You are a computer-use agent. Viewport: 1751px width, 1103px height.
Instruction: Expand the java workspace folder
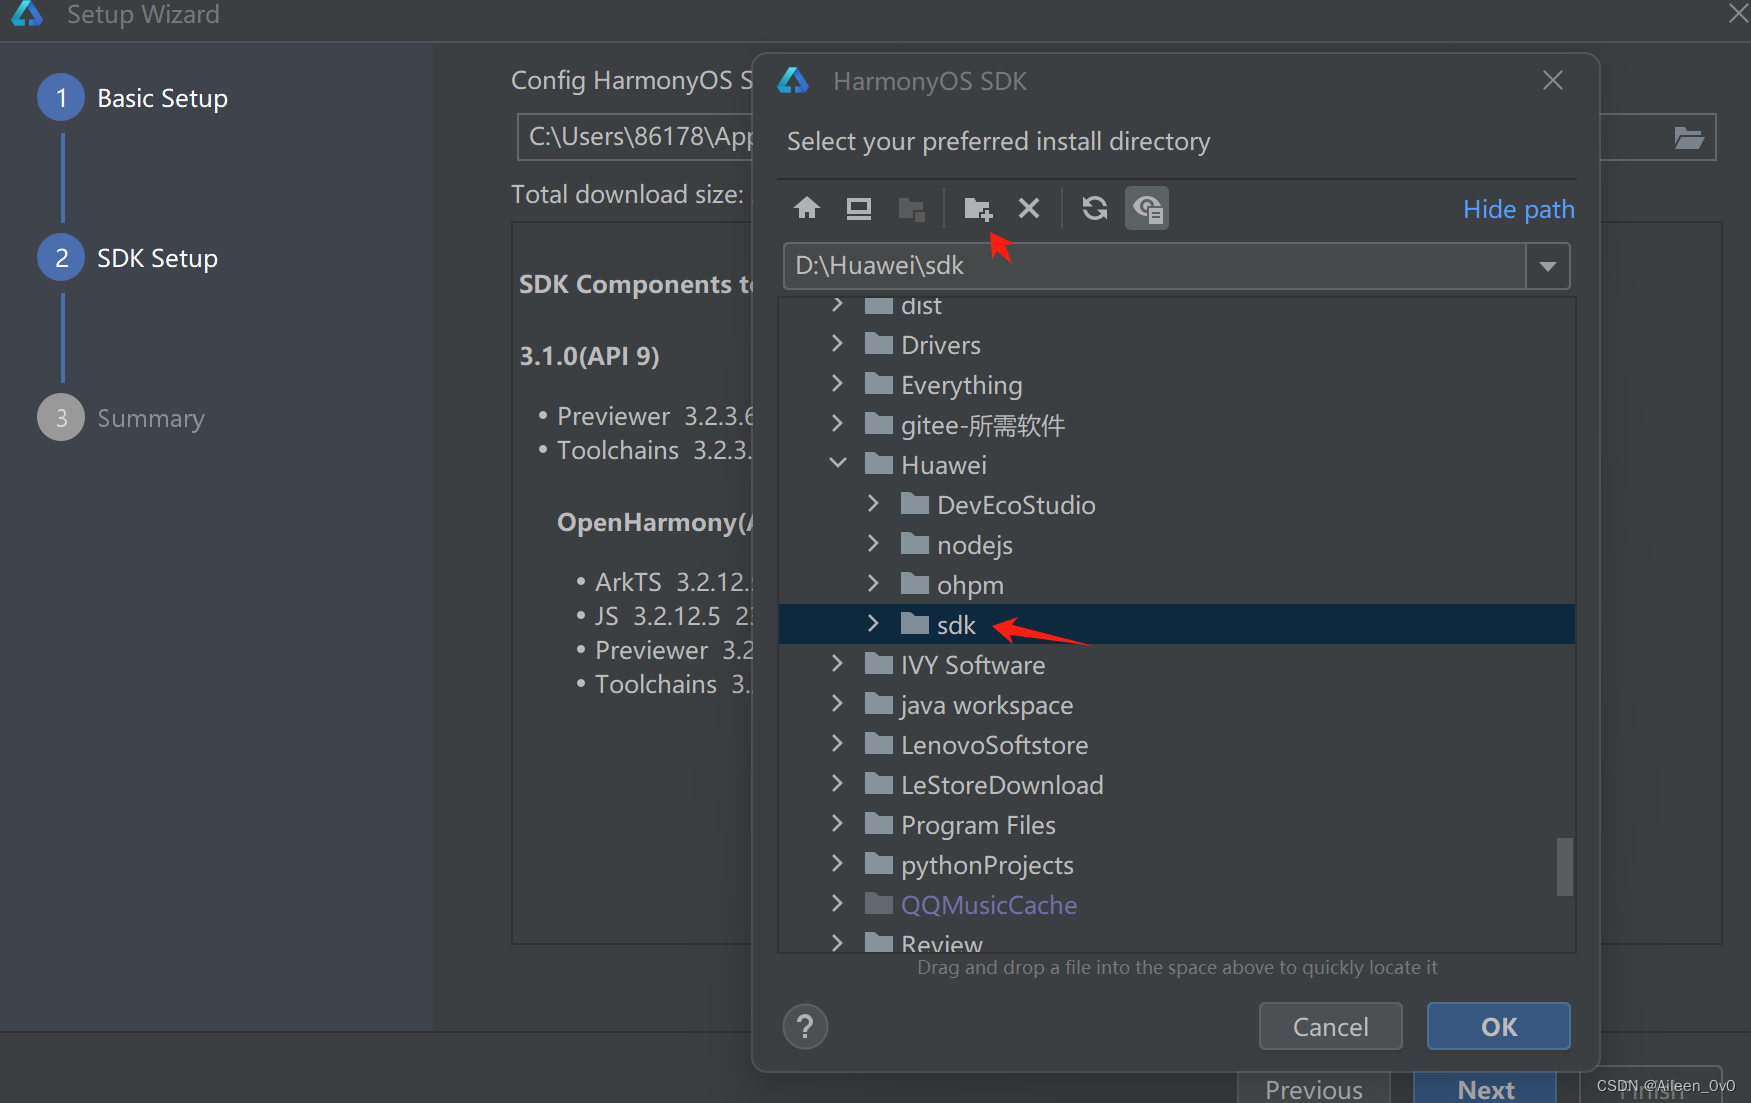pyautogui.click(x=837, y=704)
